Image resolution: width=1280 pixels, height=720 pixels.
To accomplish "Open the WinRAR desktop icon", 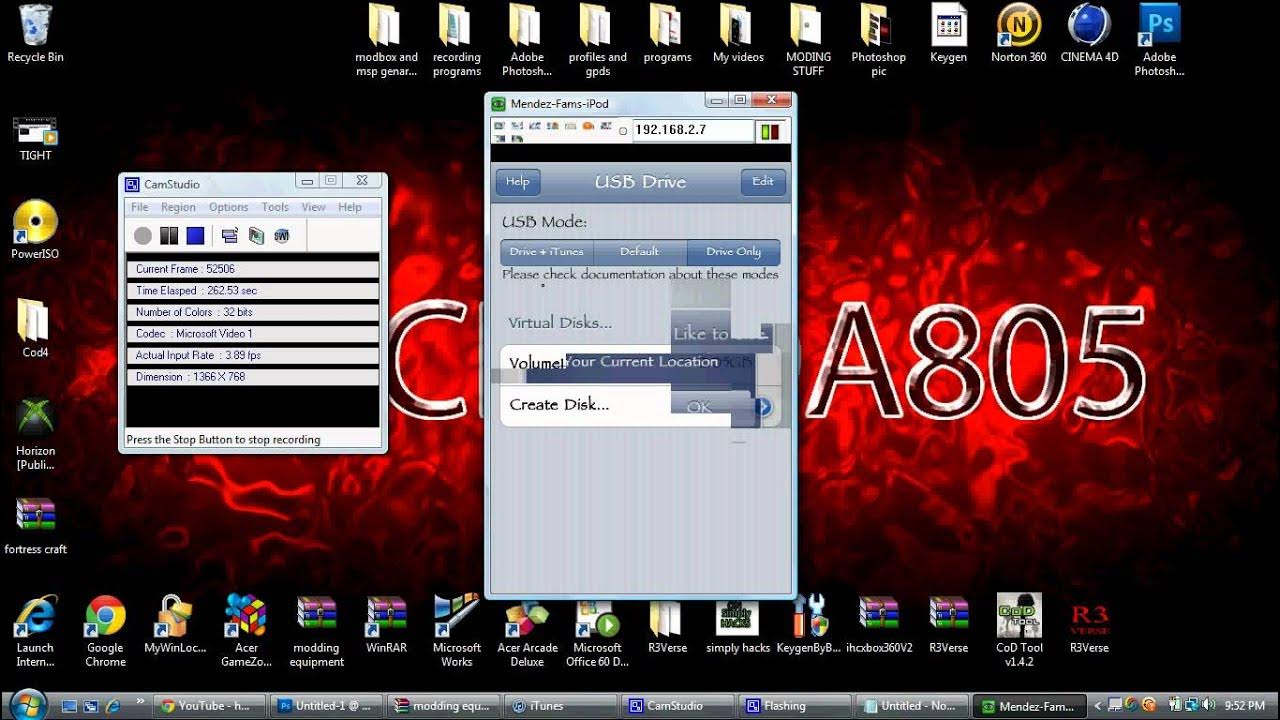I will 386,624.
